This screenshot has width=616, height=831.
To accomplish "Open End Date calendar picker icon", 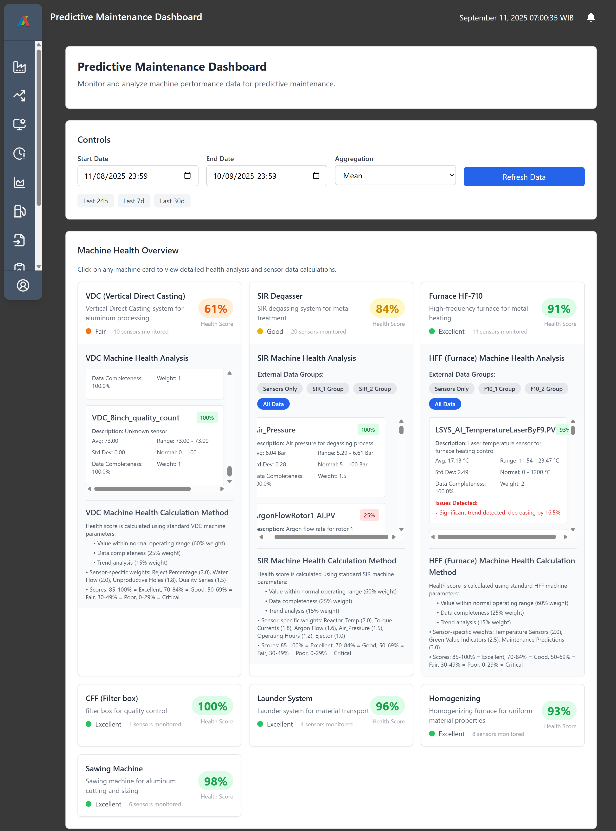I will point(316,176).
